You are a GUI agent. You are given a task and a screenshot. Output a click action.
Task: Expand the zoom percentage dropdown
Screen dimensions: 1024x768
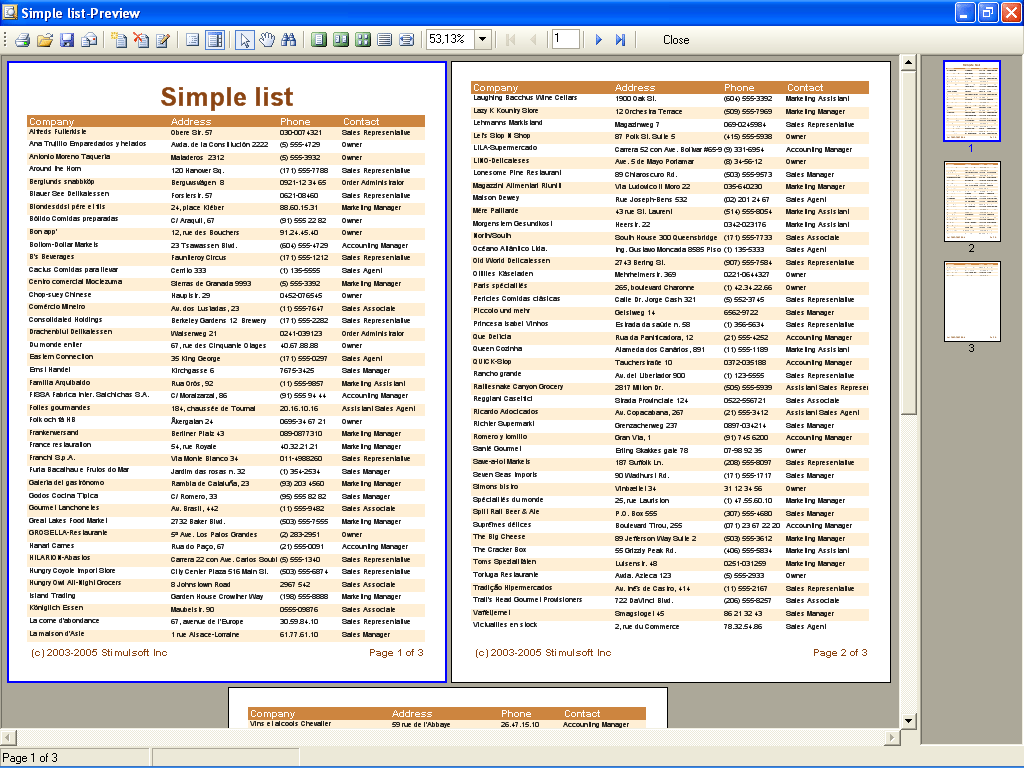[483, 40]
